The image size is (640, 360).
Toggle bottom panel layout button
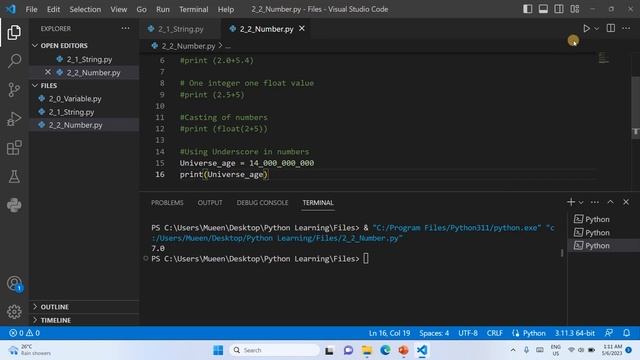543,9
